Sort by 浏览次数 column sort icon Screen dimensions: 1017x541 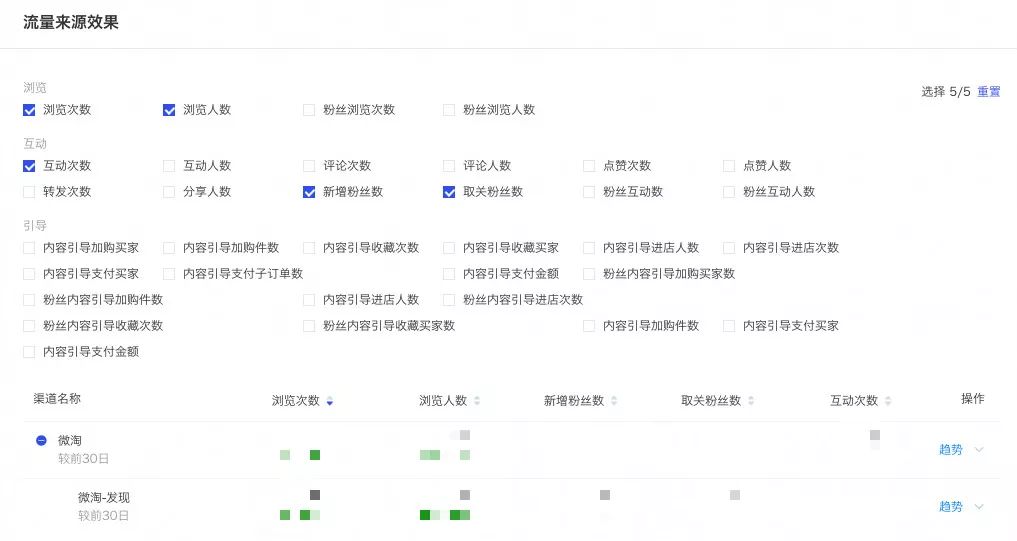click(329, 401)
